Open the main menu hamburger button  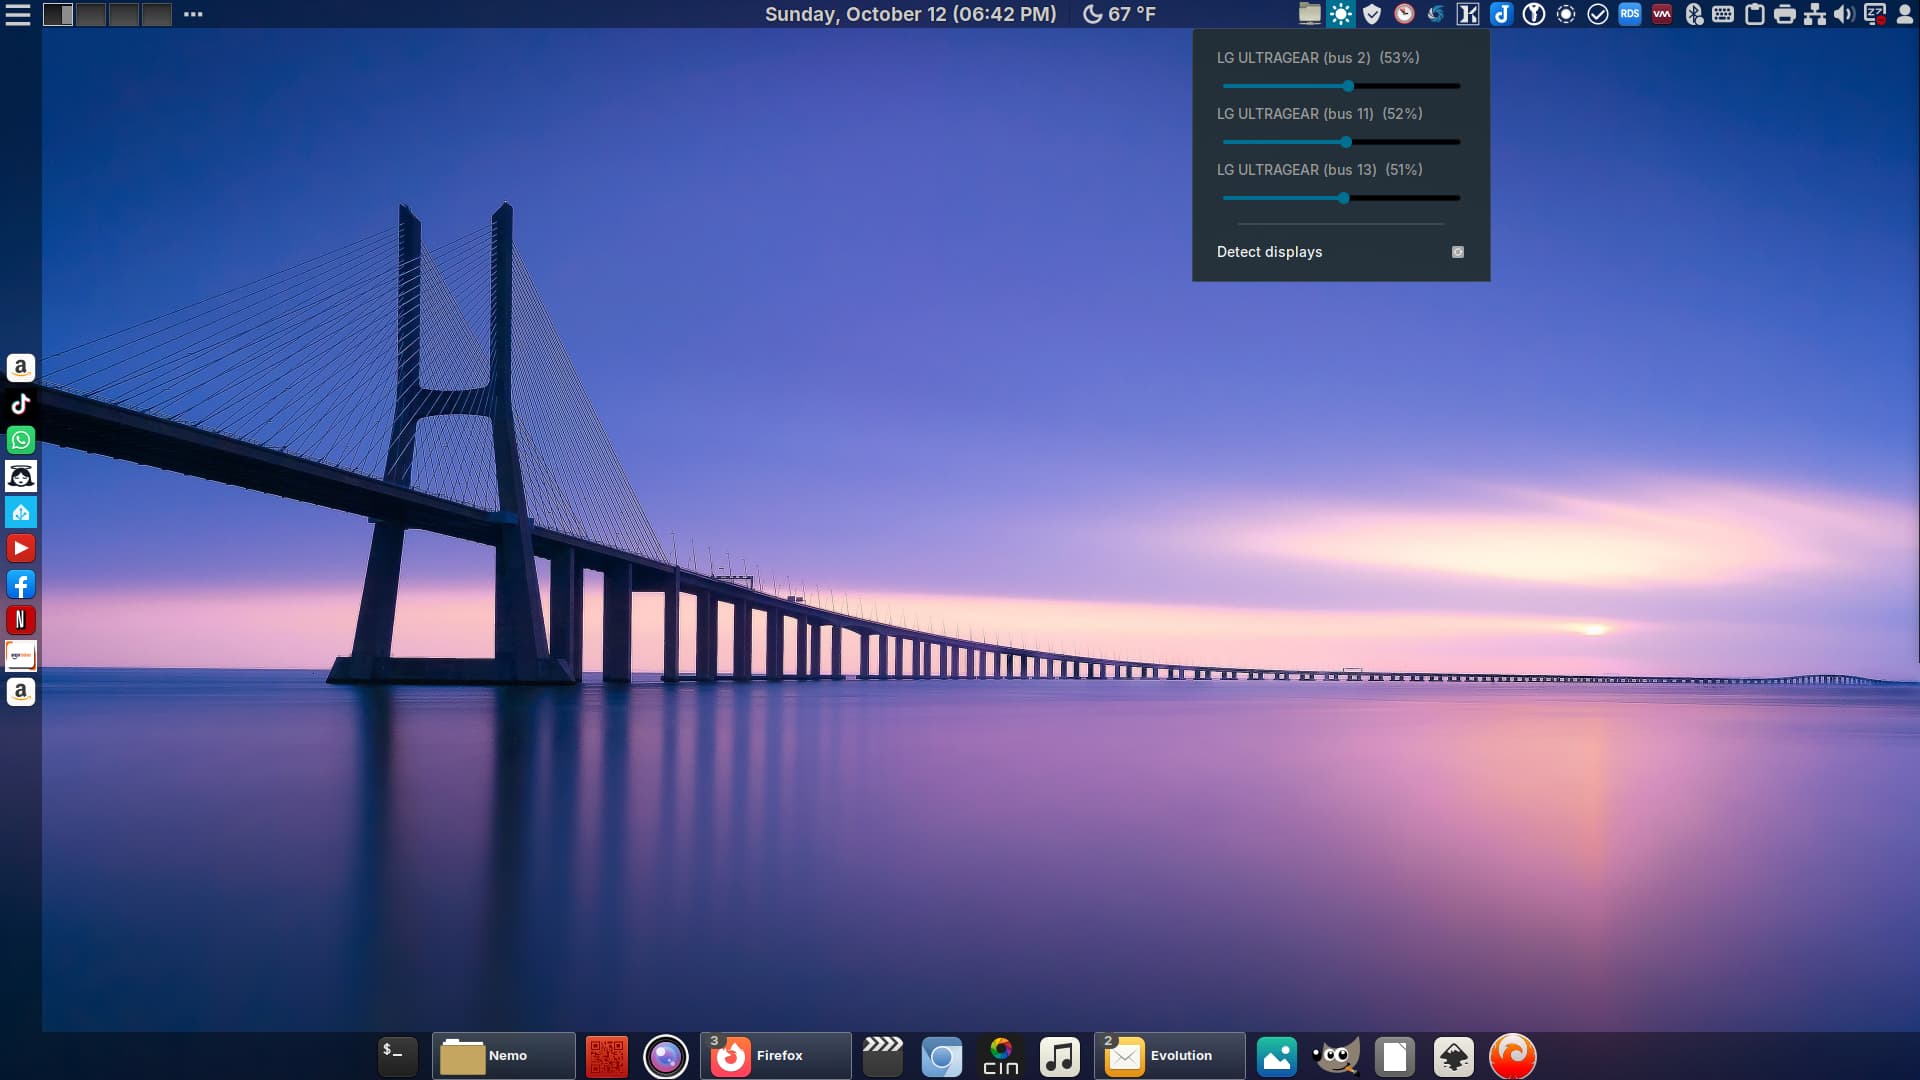click(18, 14)
